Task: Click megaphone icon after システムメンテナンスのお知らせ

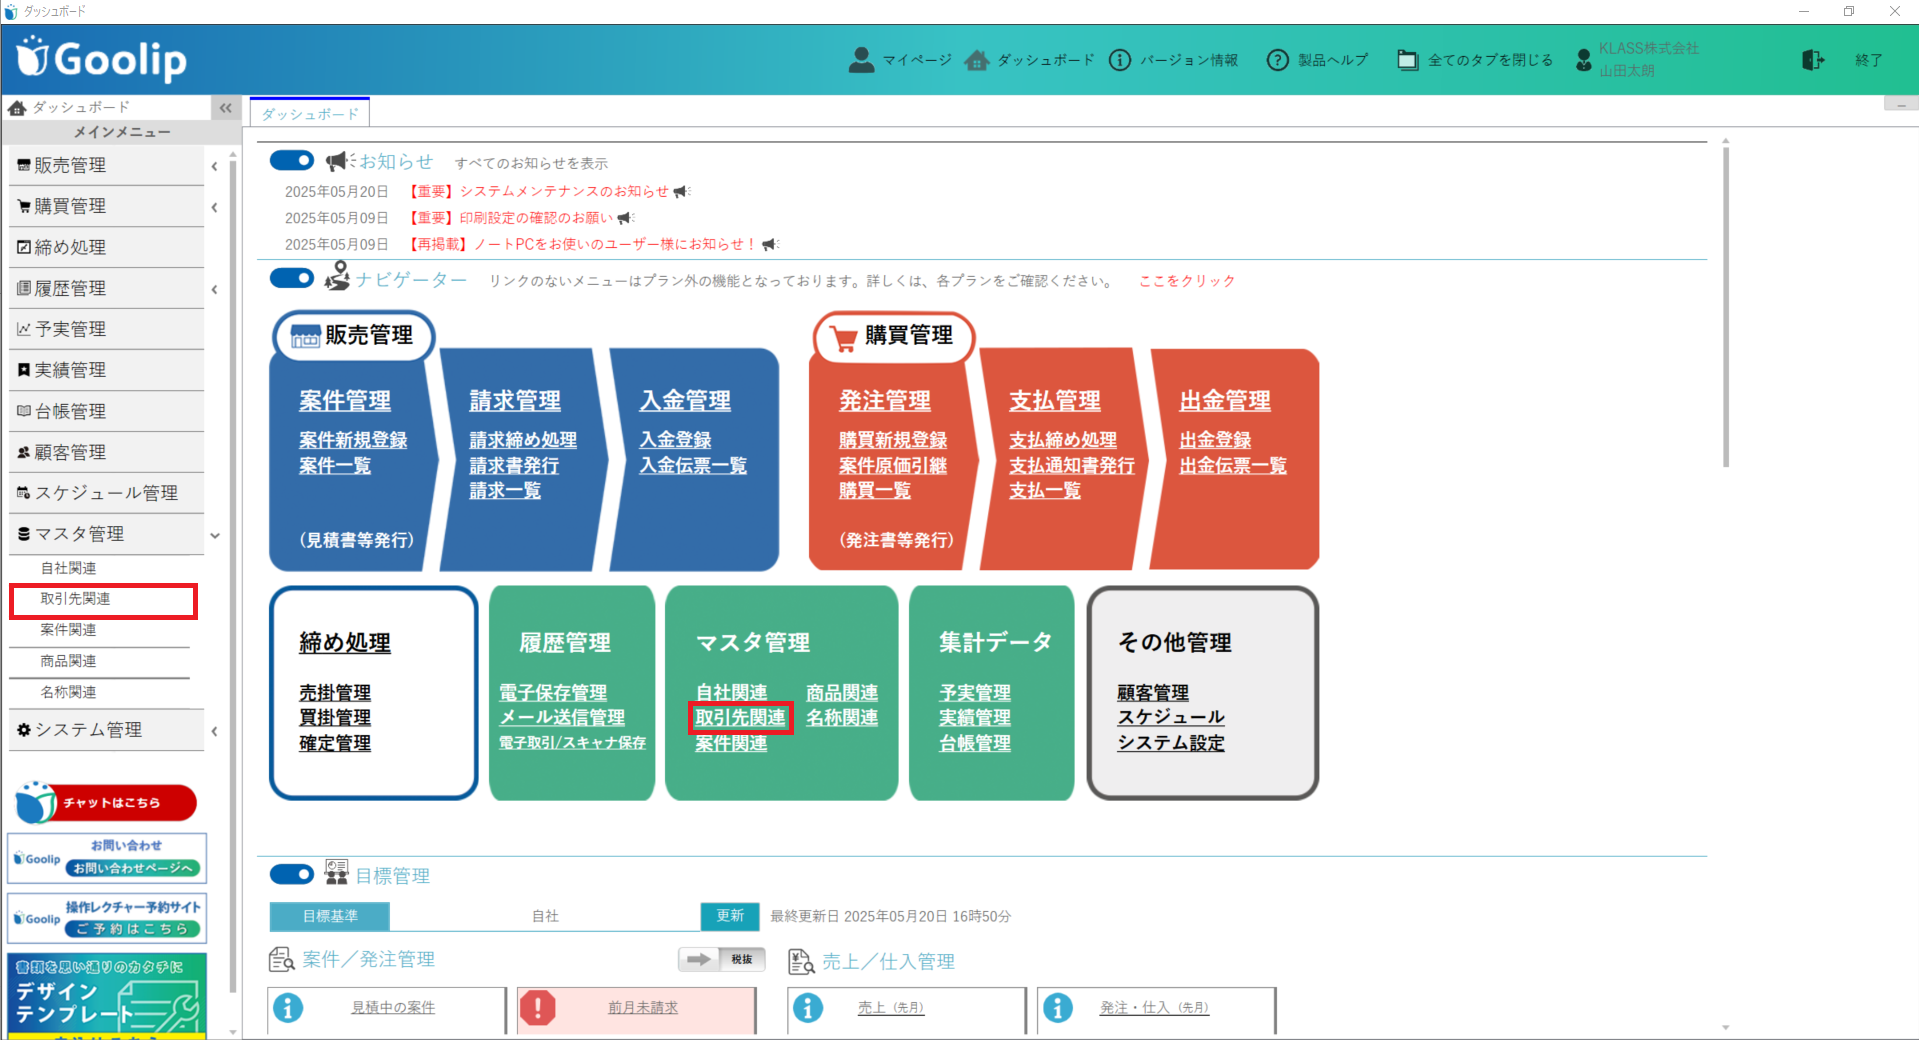Action: click(x=682, y=191)
